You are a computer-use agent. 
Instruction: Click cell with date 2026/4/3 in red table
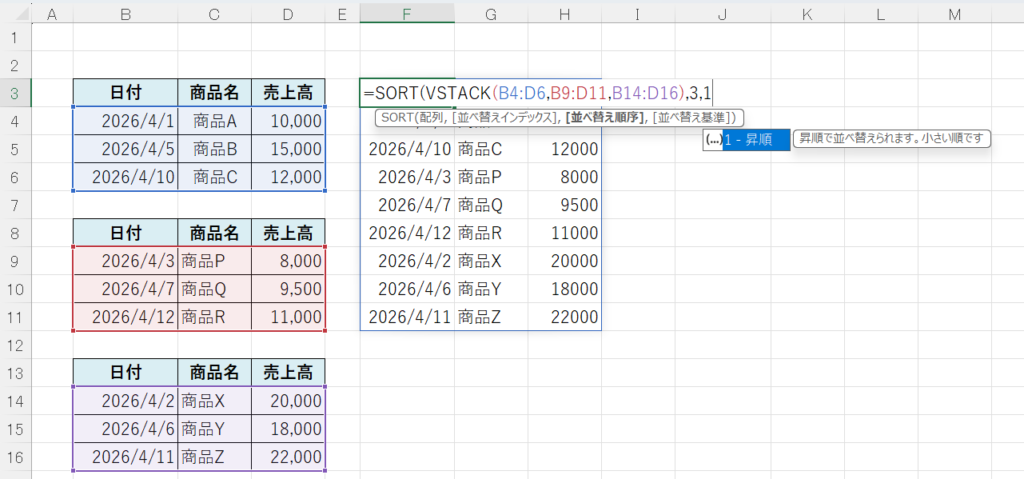pyautogui.click(x=125, y=261)
